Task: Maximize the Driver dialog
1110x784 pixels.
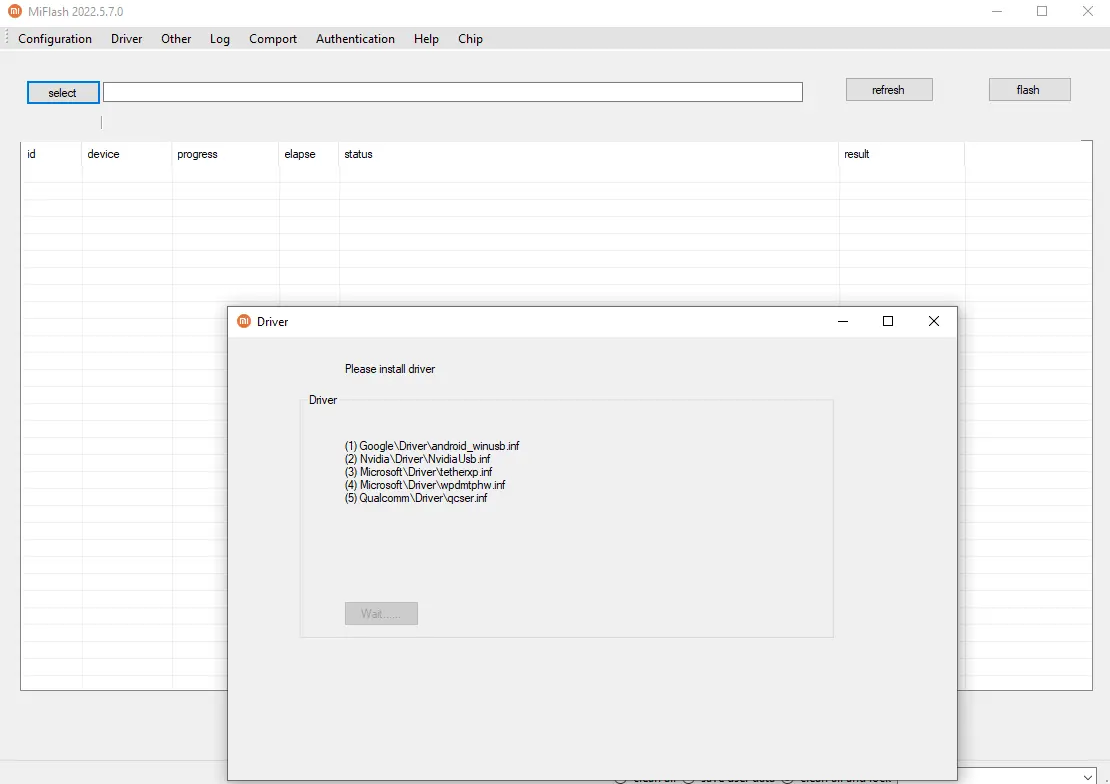Action: [x=888, y=322]
